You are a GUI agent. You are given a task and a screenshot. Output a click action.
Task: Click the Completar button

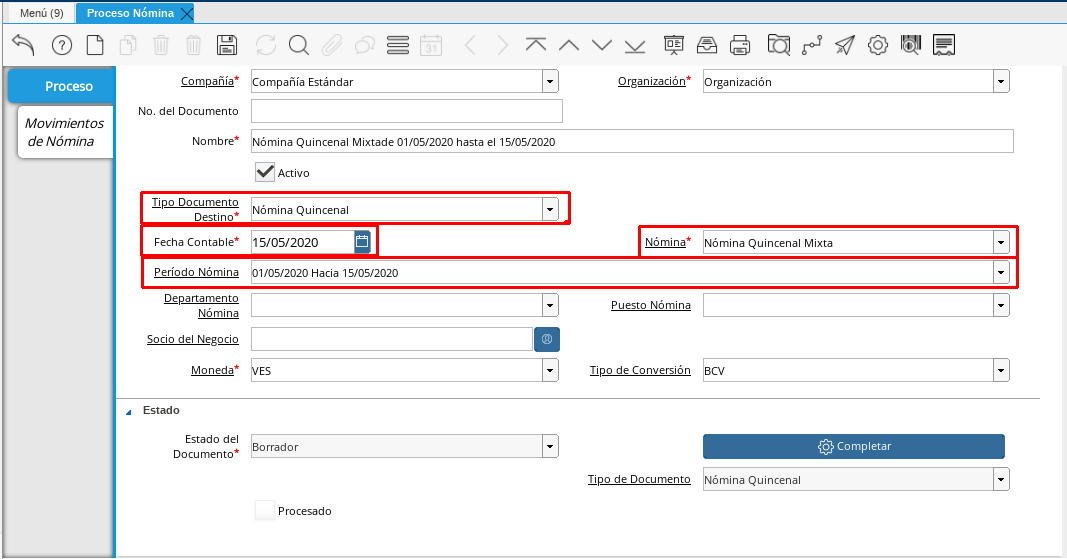pyautogui.click(x=854, y=447)
